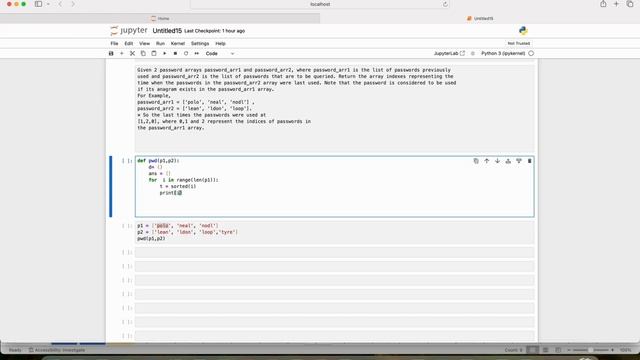
Task: Click inside the def pwd code cell editor
Action: click(x=334, y=187)
